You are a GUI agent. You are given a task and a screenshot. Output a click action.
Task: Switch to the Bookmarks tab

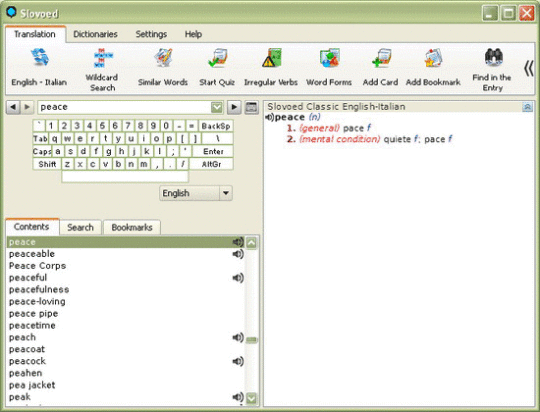132,227
